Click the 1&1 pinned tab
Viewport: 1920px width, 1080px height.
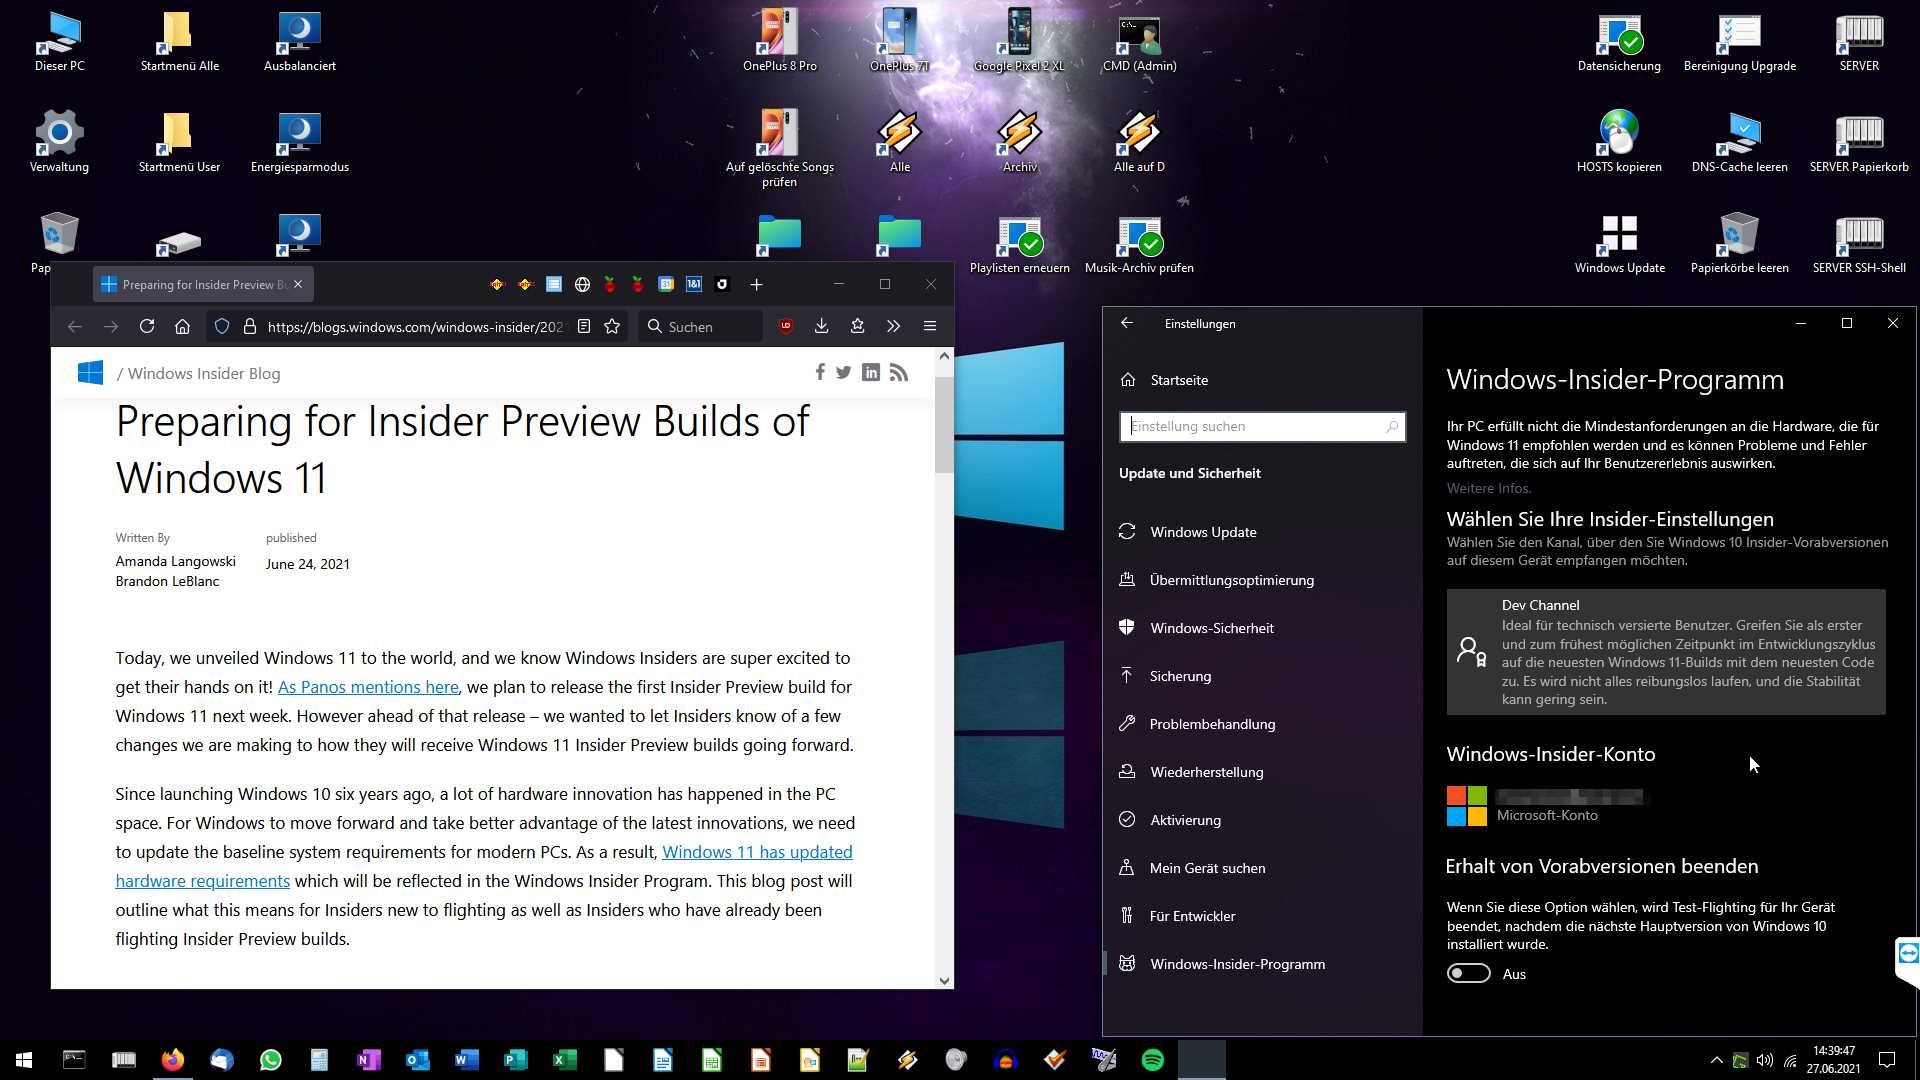tap(694, 285)
